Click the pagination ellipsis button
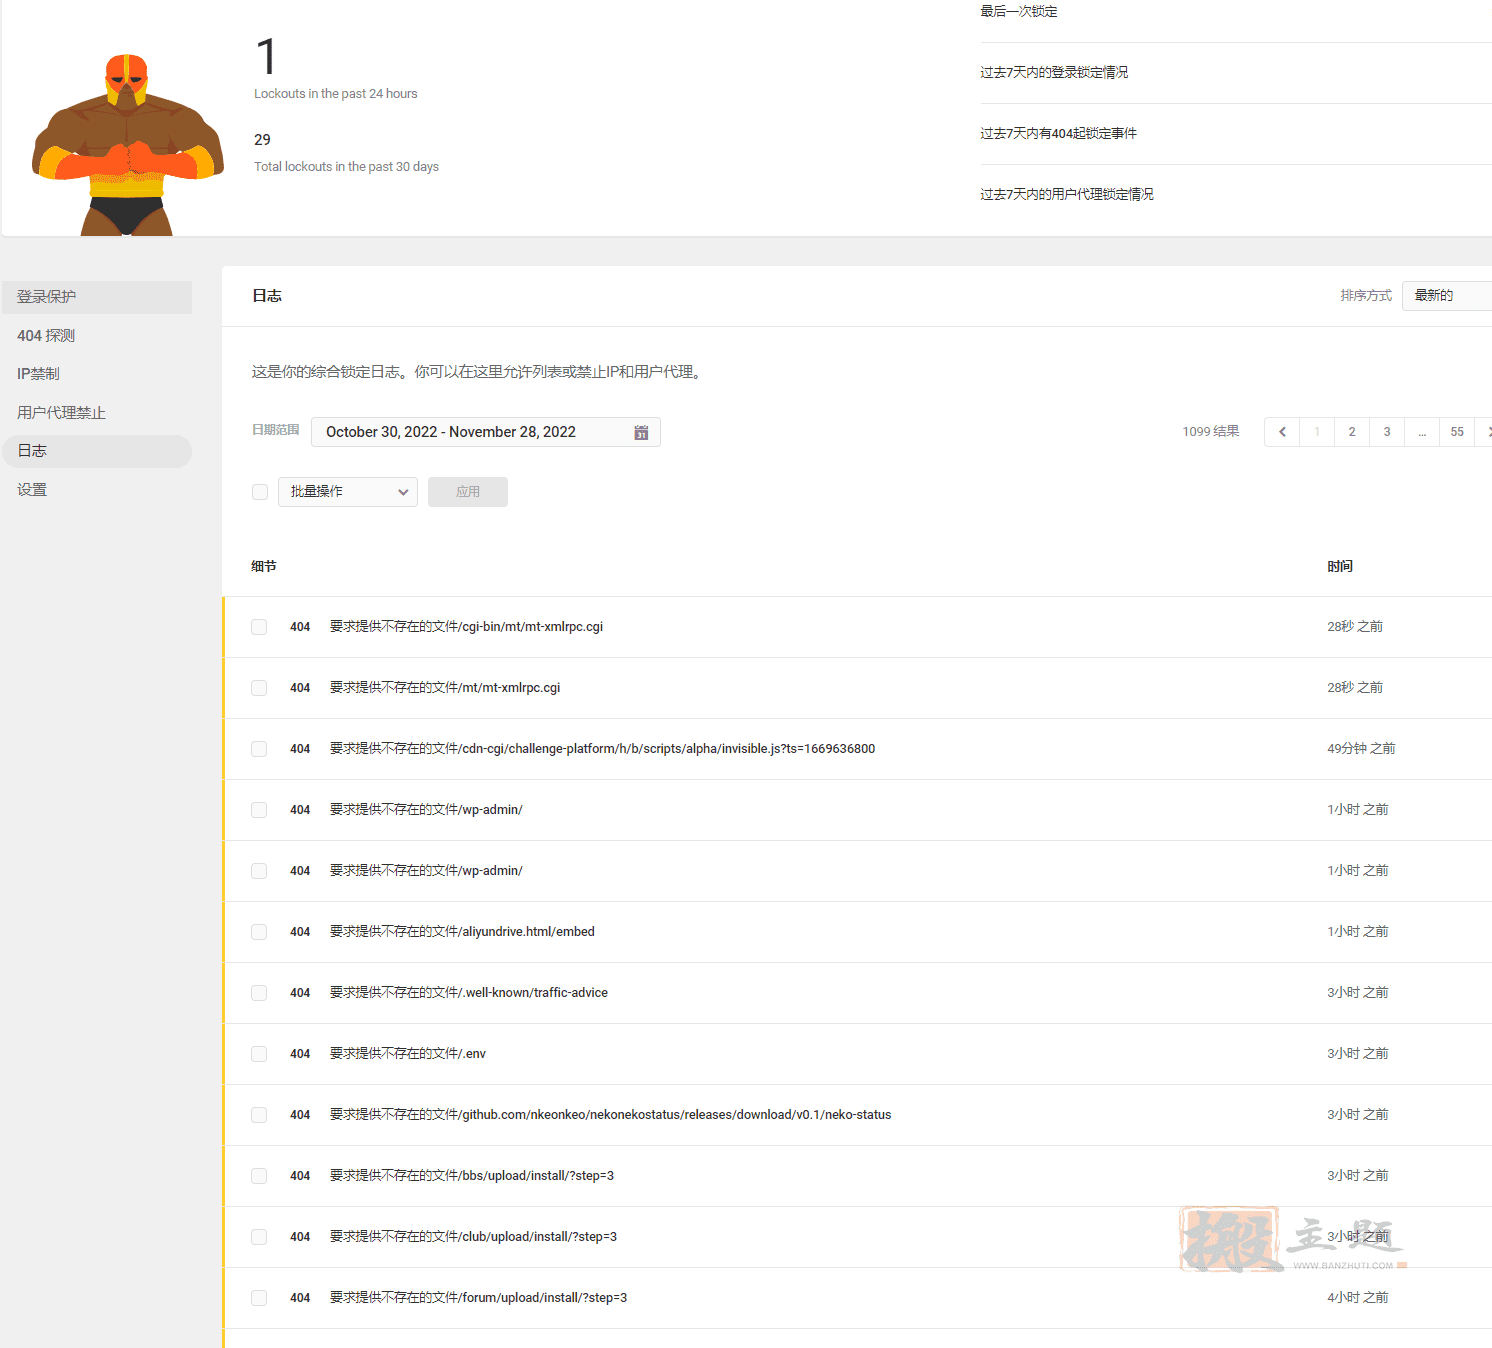Image resolution: width=1492 pixels, height=1348 pixels. coord(1422,432)
